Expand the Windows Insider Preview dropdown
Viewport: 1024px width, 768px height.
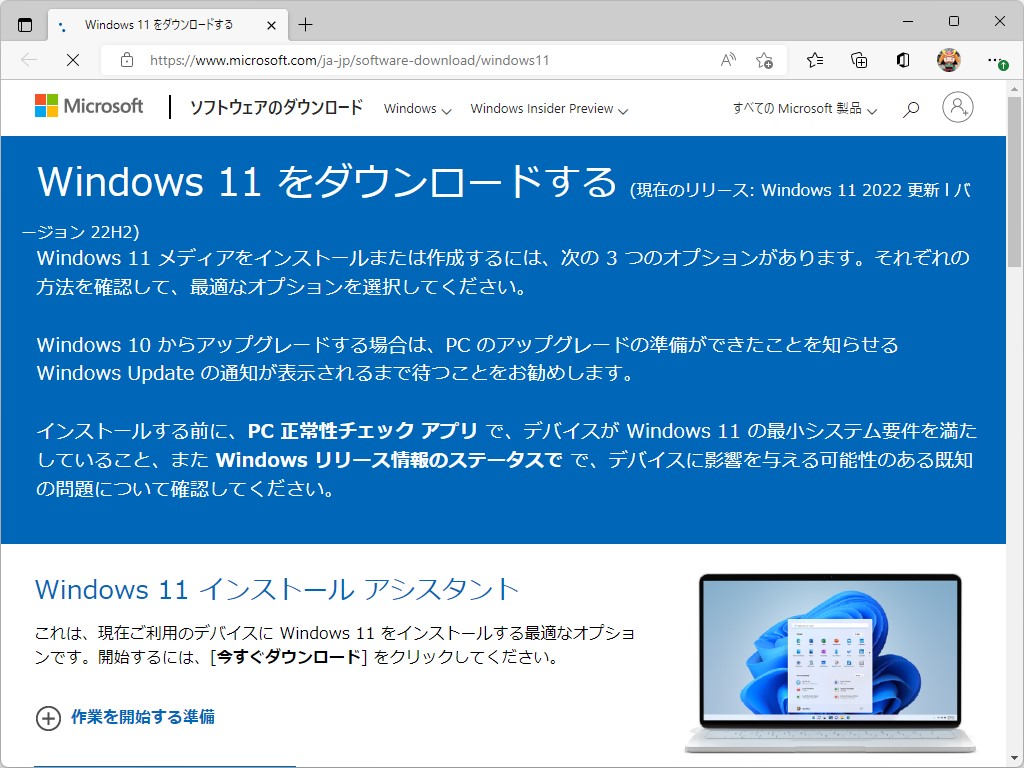548,108
